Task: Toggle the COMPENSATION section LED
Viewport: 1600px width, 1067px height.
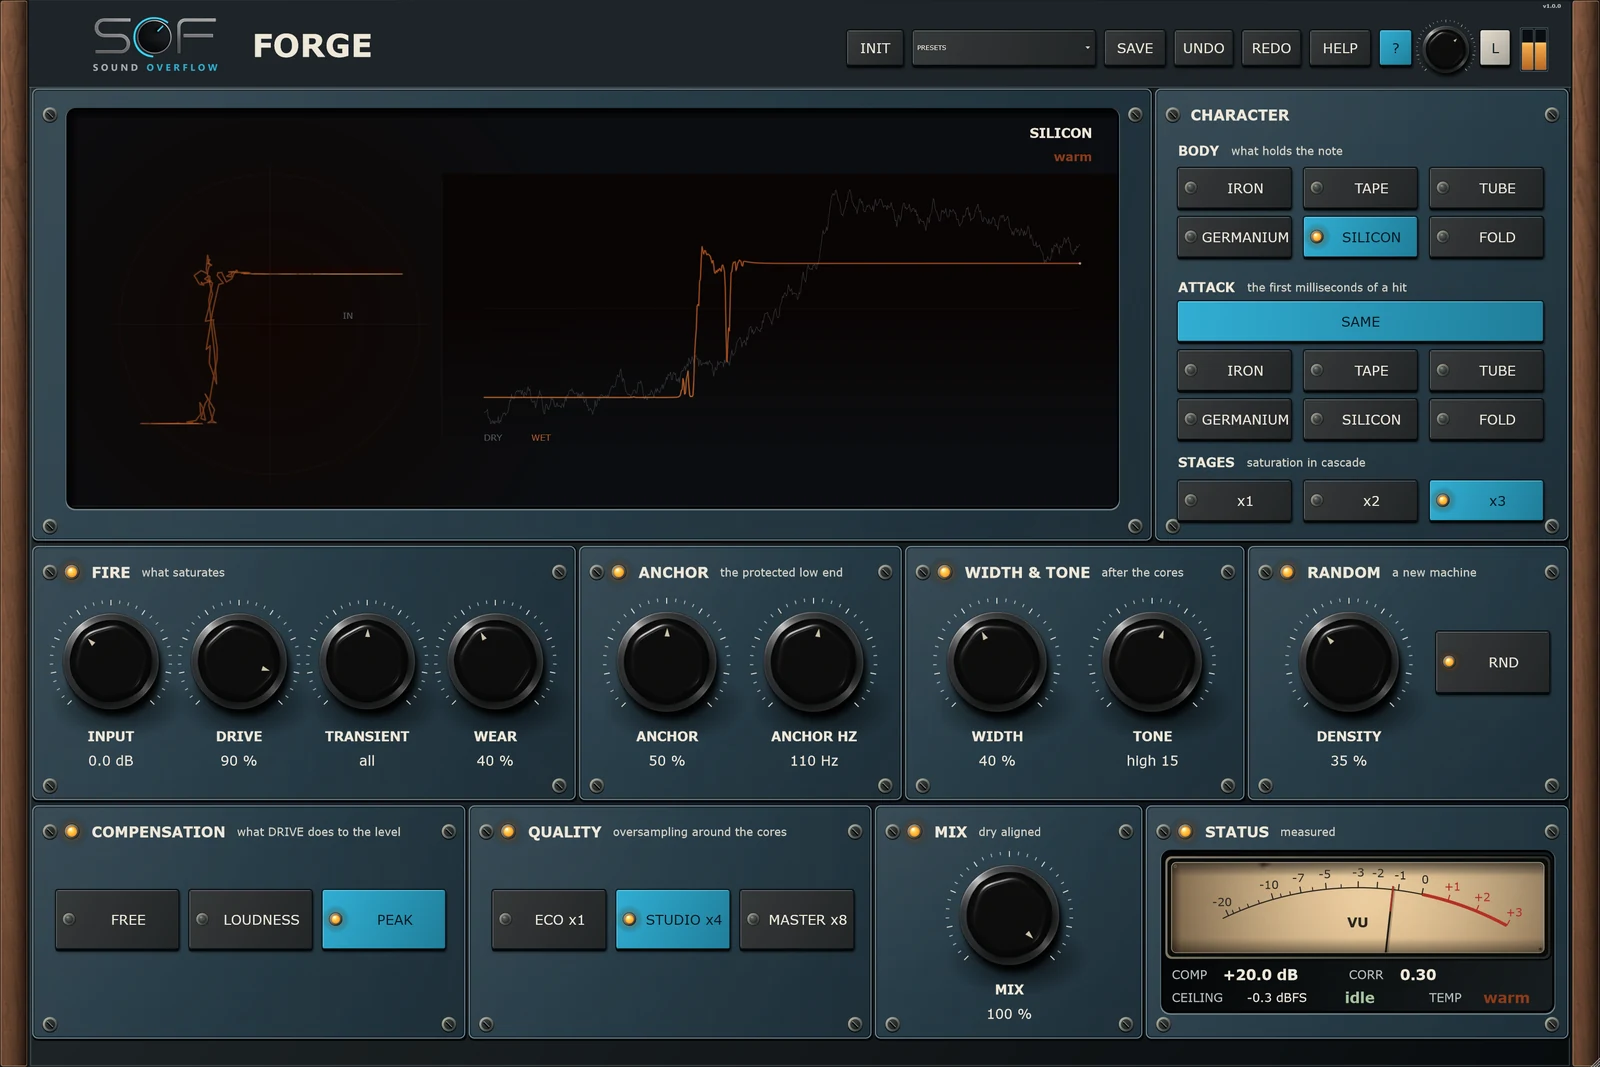Action: [x=72, y=831]
